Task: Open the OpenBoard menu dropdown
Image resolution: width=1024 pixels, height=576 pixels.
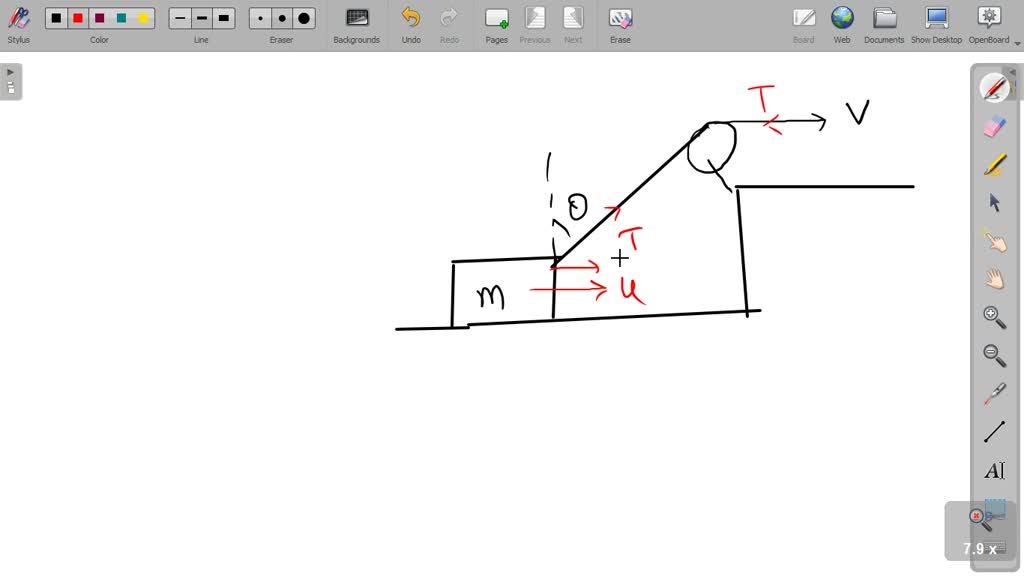Action: click(x=1017, y=43)
